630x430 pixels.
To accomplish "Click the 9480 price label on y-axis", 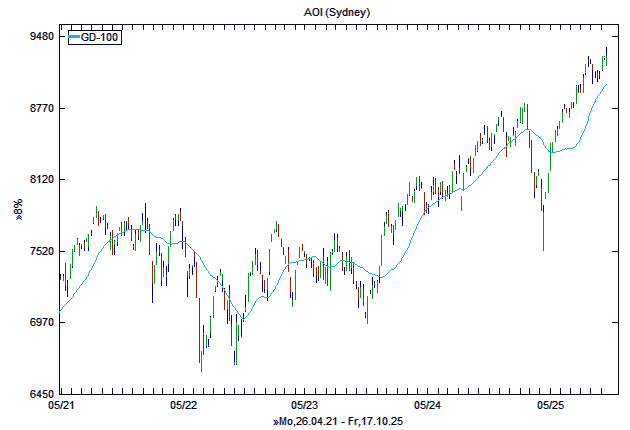I will point(41,36).
